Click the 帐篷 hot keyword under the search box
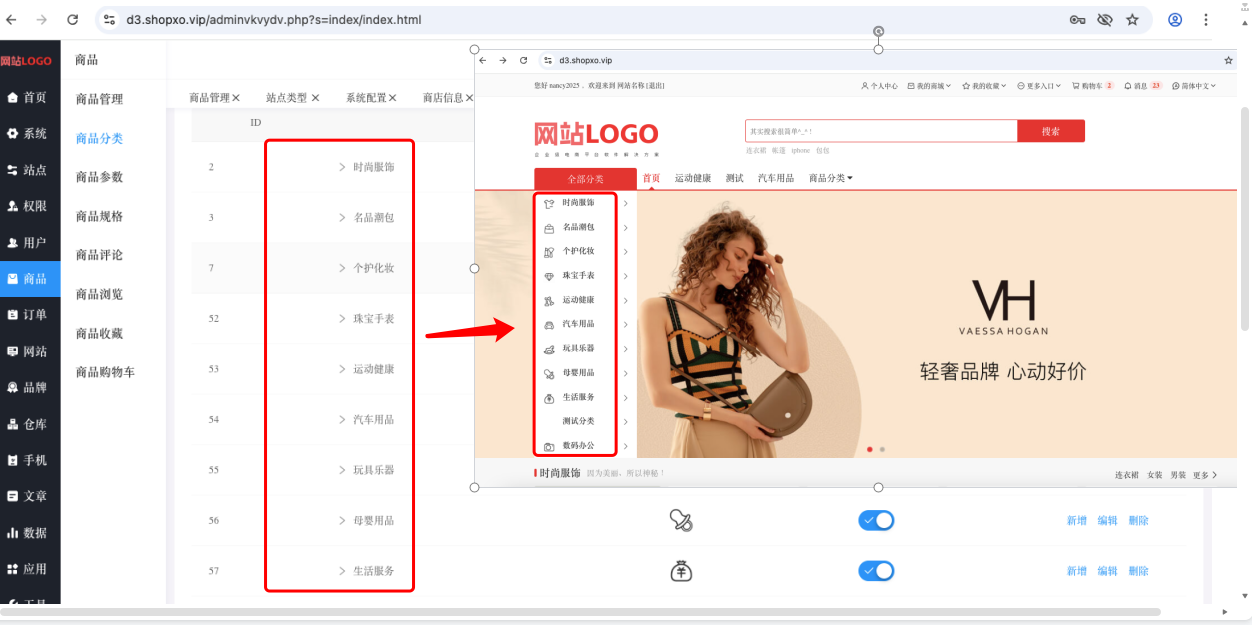Screen dimensions: 1252x625 point(778,150)
